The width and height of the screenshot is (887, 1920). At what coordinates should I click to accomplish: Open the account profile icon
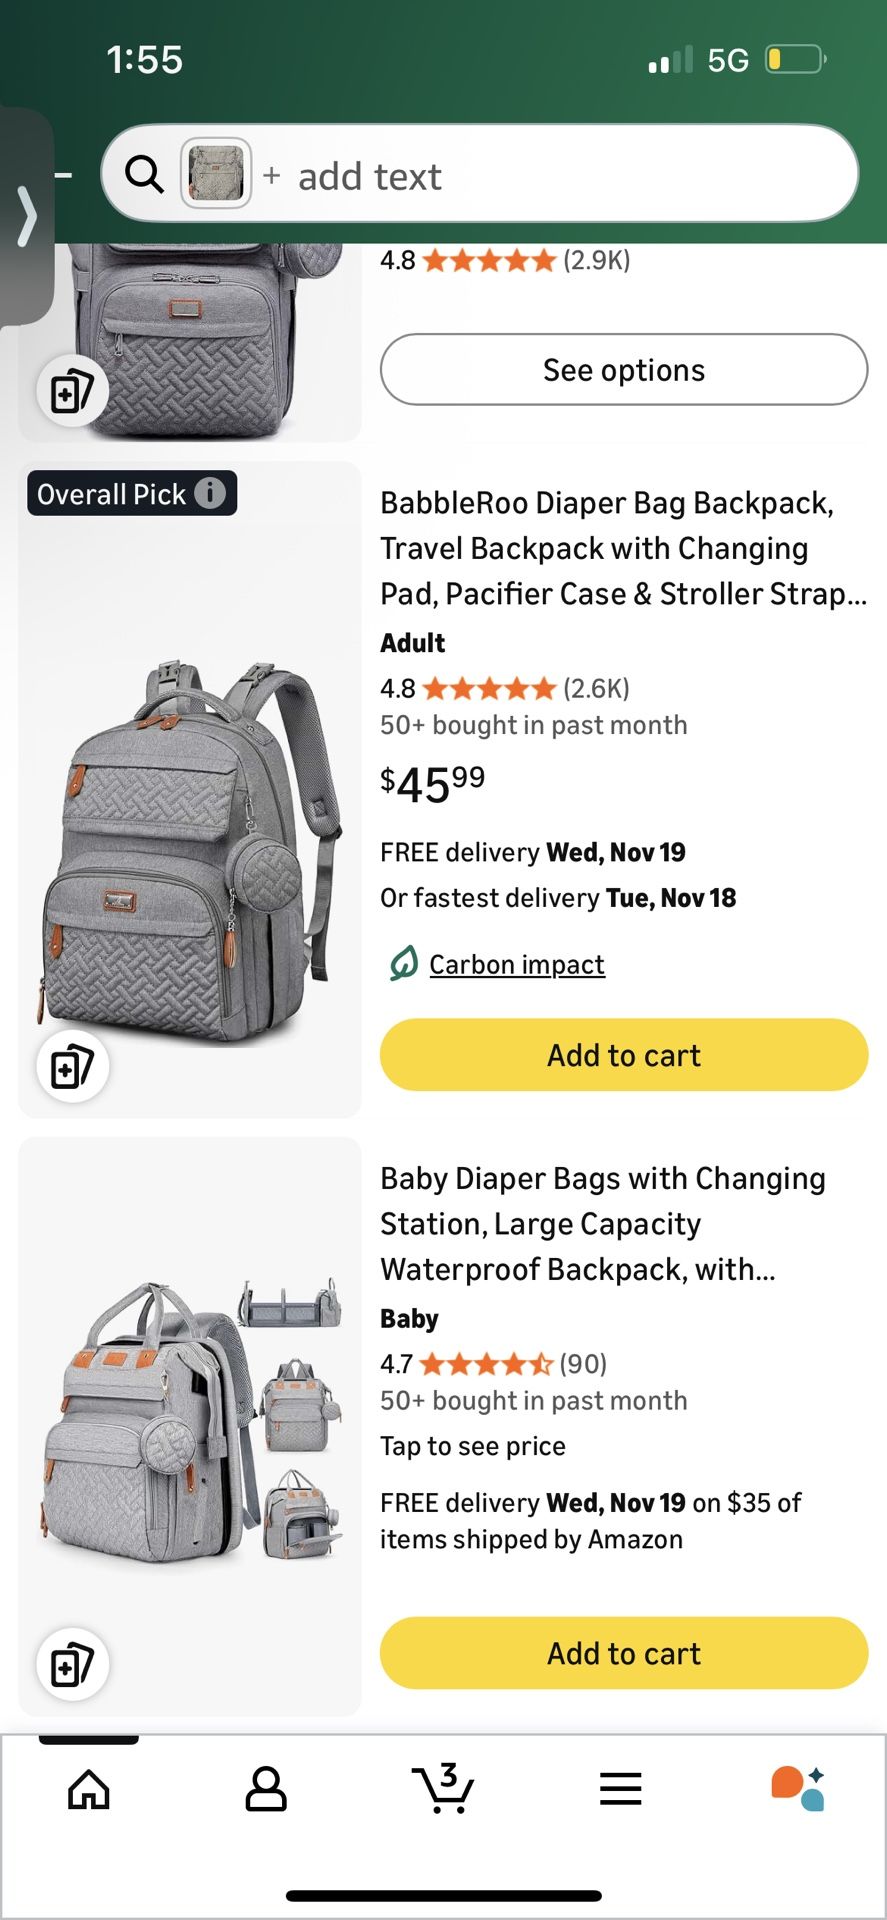(x=265, y=1791)
